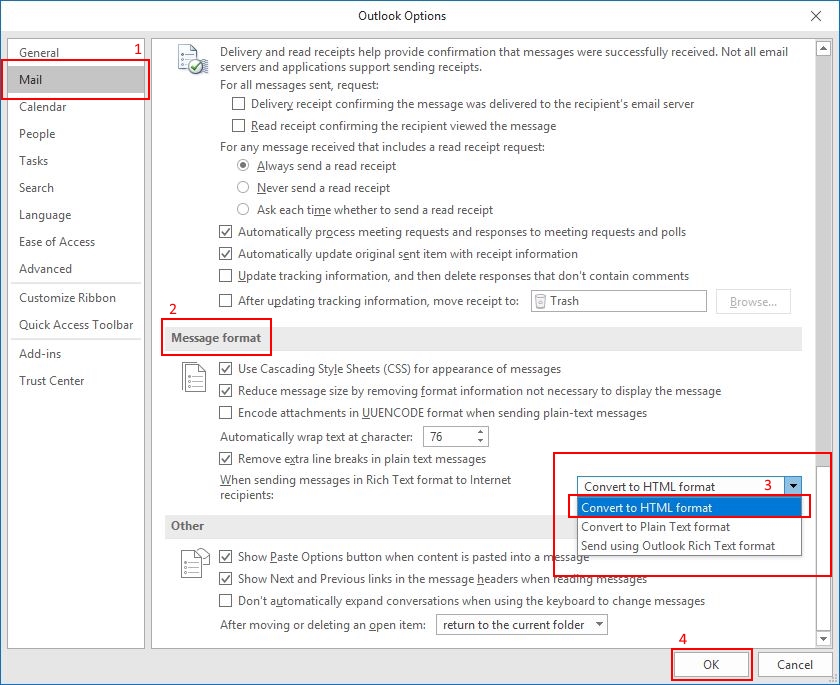The height and width of the screenshot is (685, 840).
Task: Toggle Use Cascading Style Sheets option
Action: point(226,368)
